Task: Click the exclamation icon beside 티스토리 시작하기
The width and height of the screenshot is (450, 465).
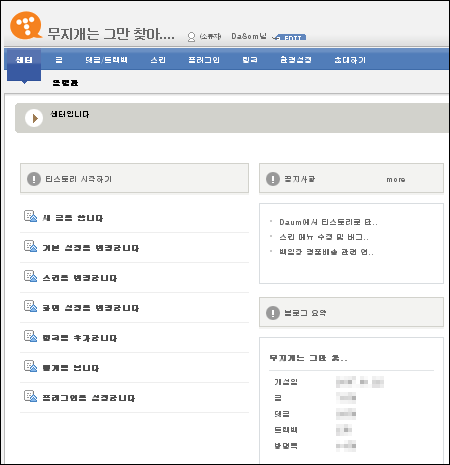Action: (x=34, y=179)
